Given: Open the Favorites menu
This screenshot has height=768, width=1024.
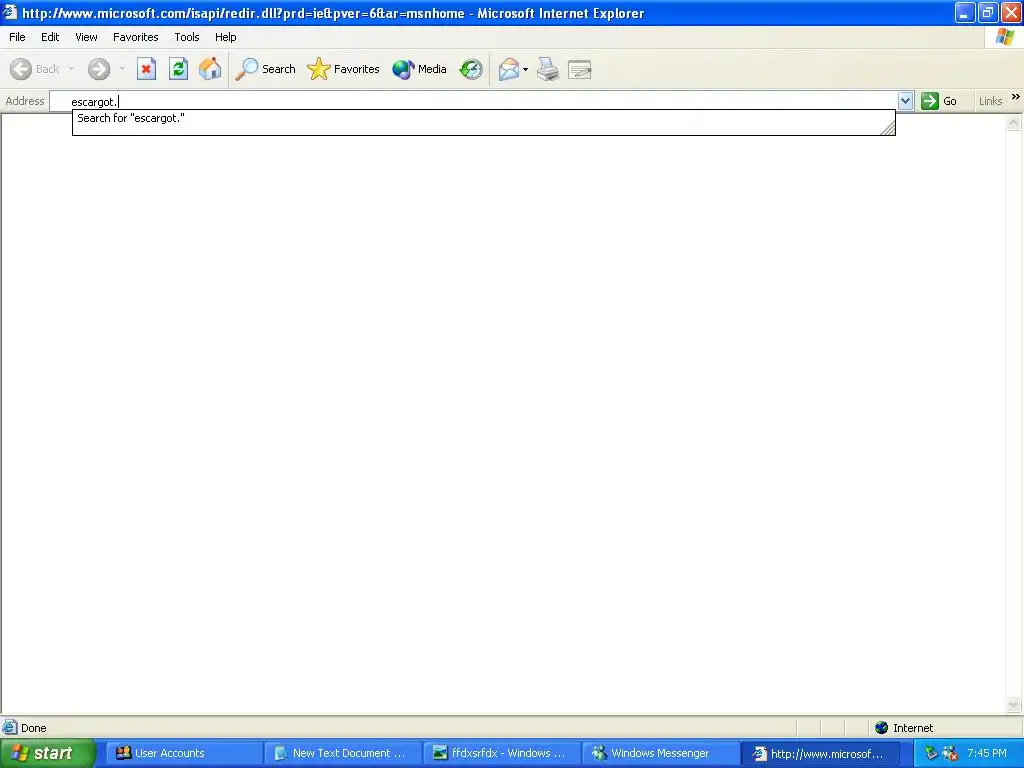Looking at the screenshot, I should 135,37.
